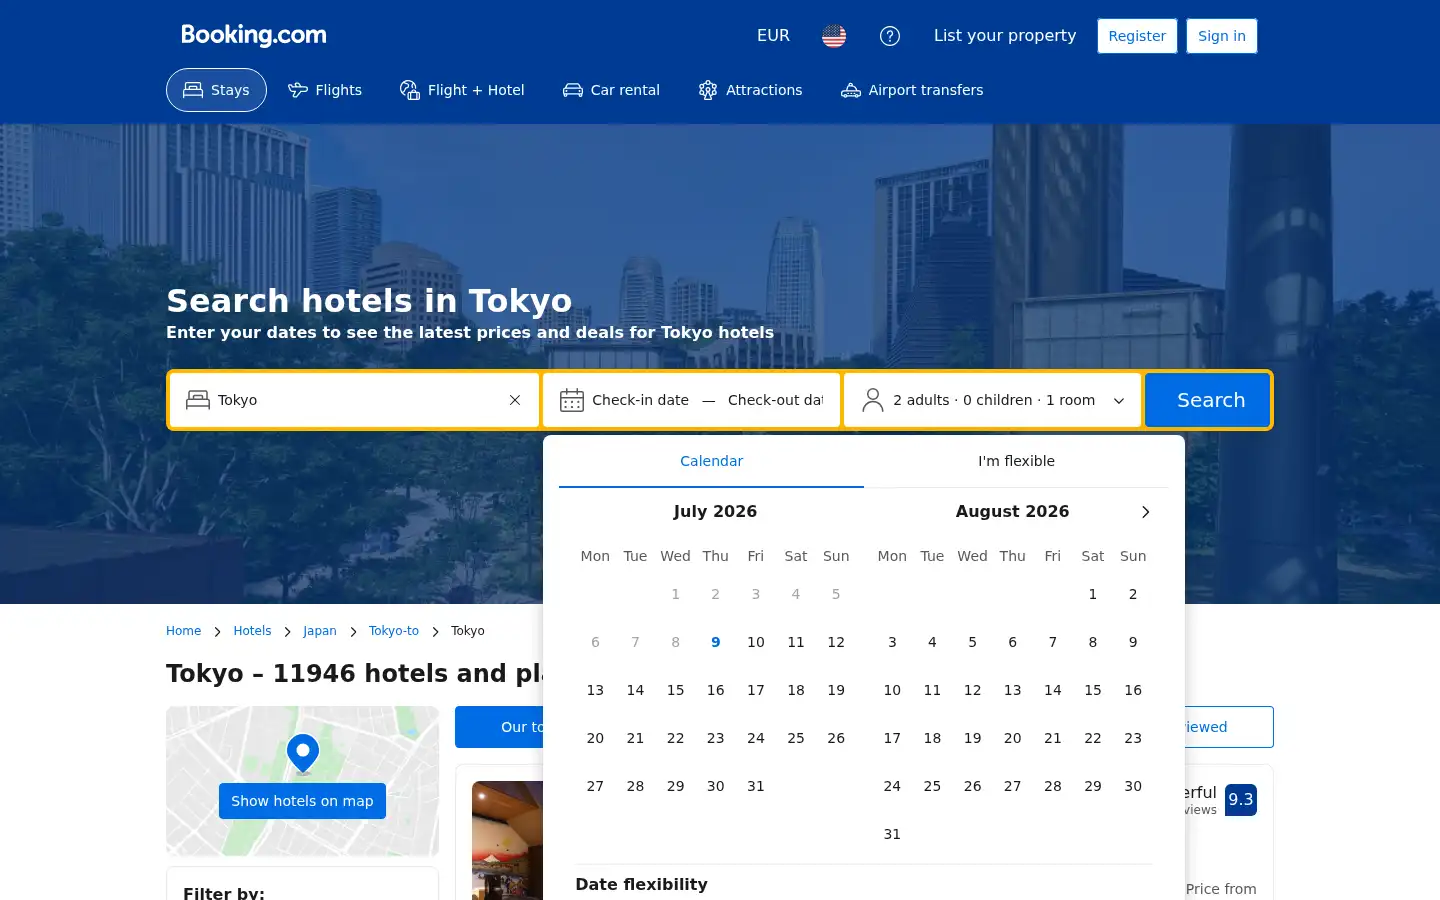
Task: Switch to I'm flexible tab
Action: [1016, 461]
